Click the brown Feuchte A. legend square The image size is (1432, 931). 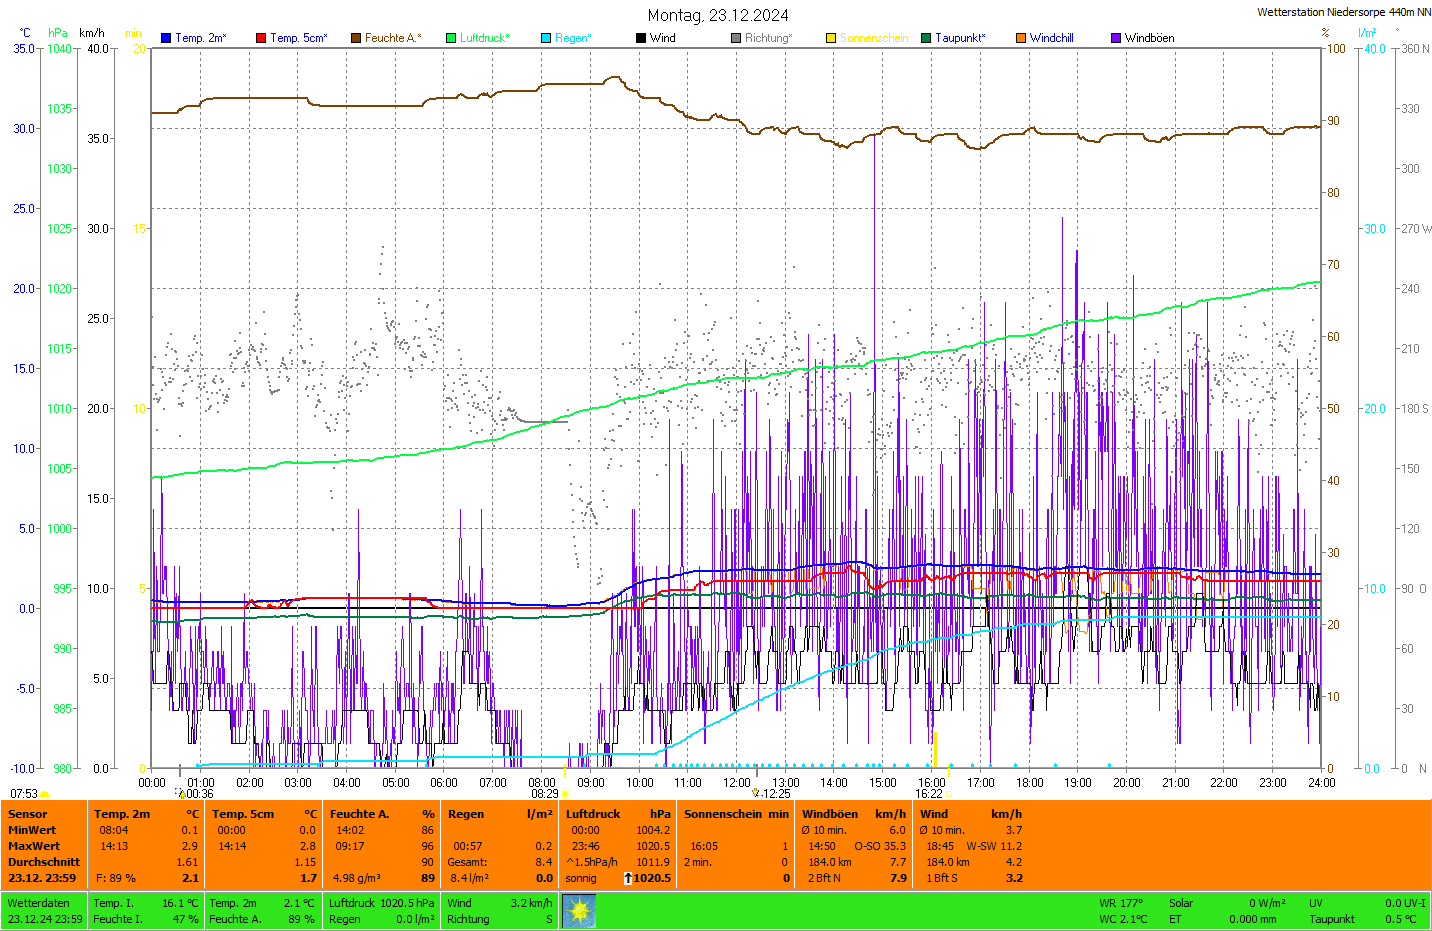[x=356, y=38]
